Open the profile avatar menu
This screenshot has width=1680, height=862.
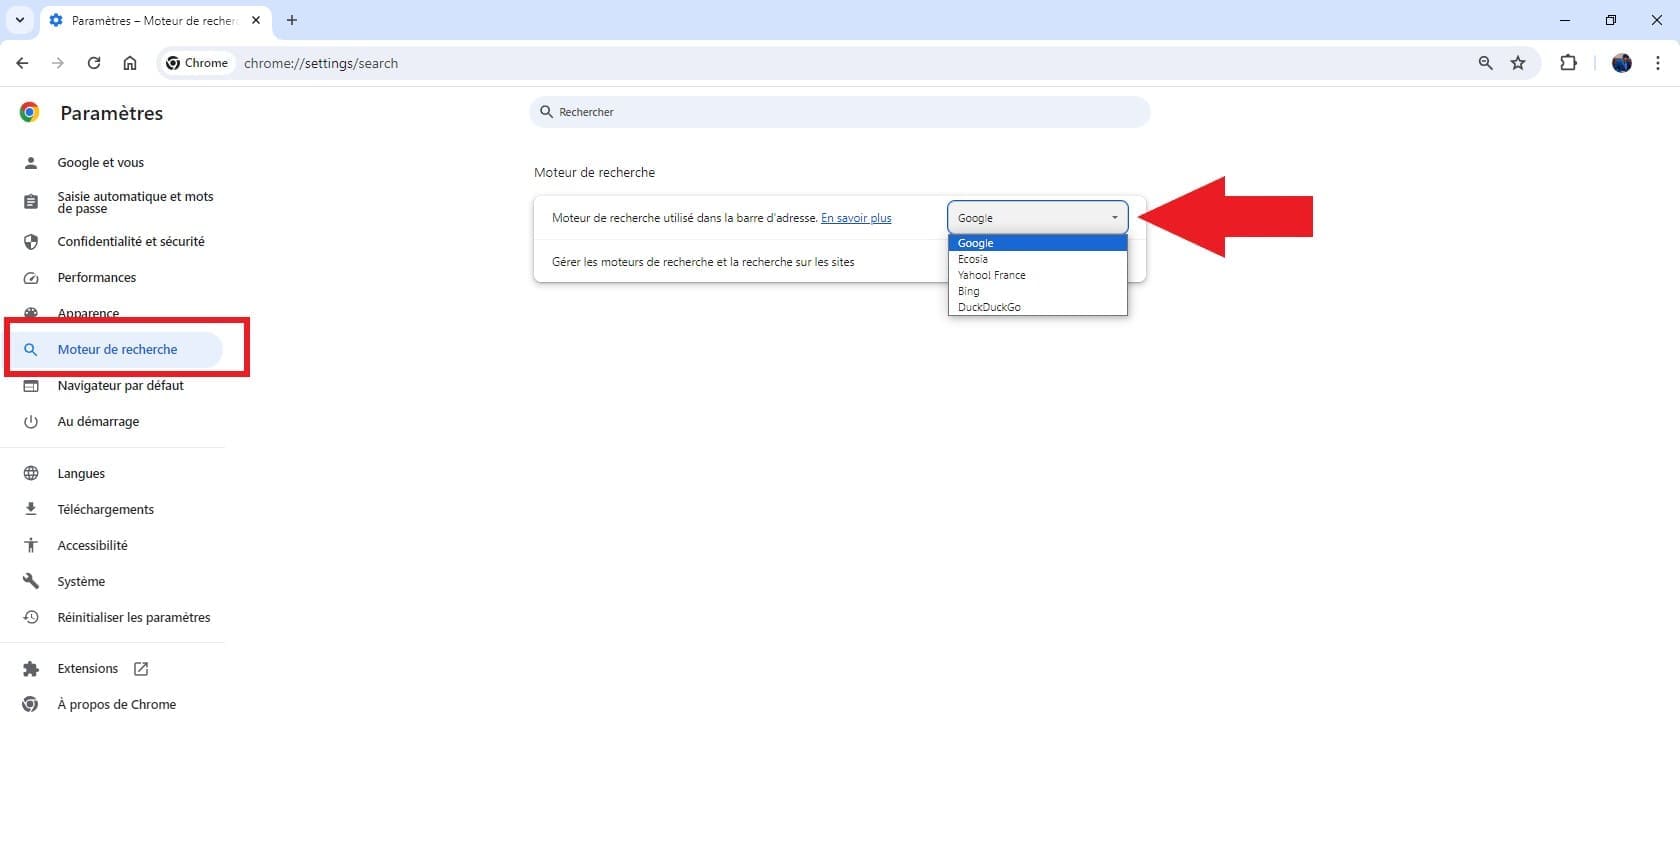coord(1622,63)
